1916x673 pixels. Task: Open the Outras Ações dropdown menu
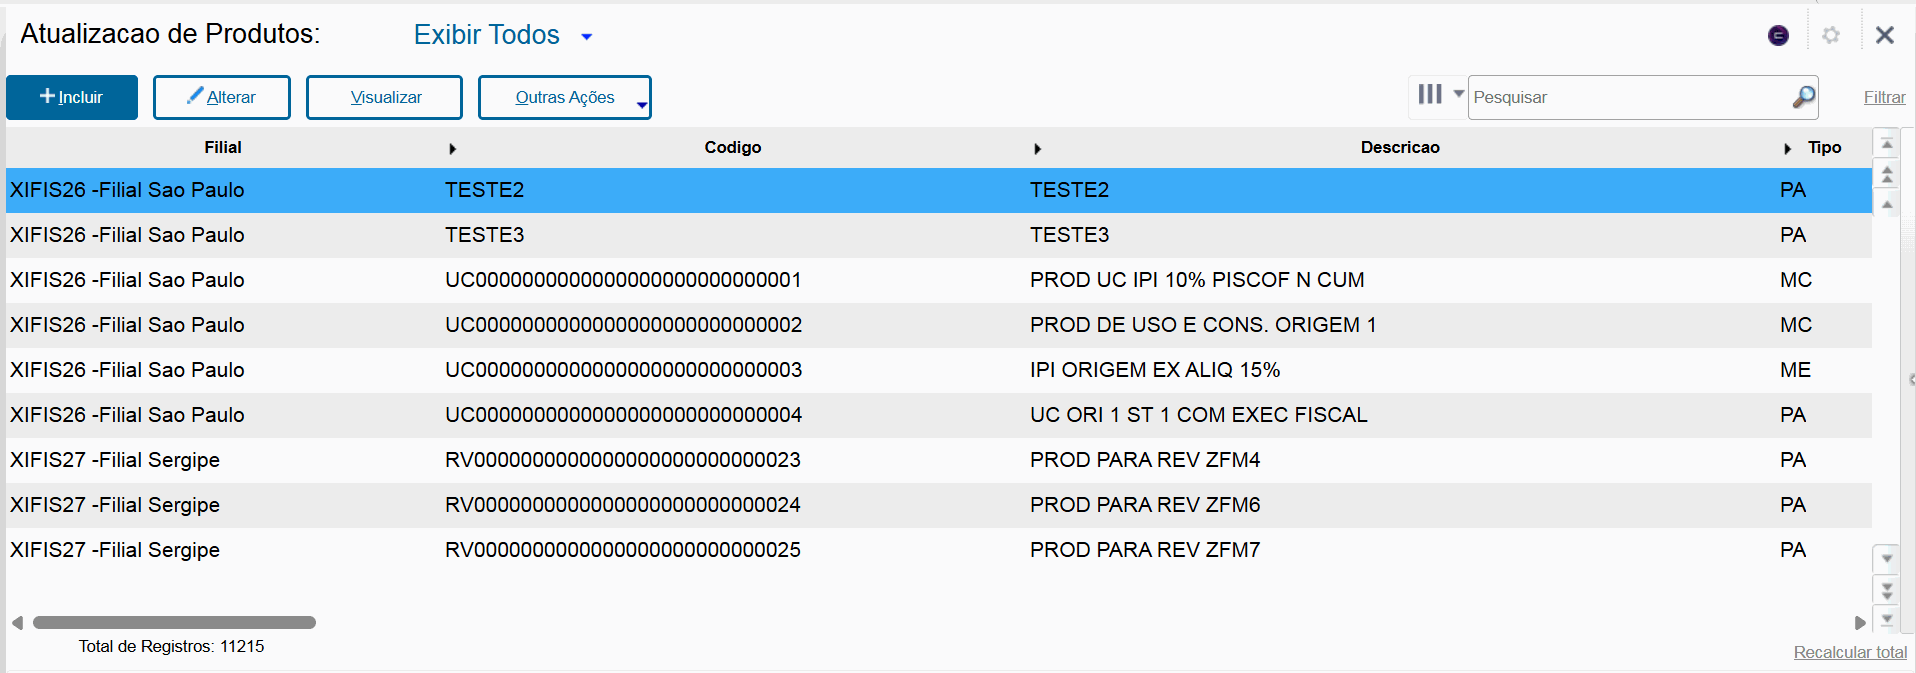(565, 97)
